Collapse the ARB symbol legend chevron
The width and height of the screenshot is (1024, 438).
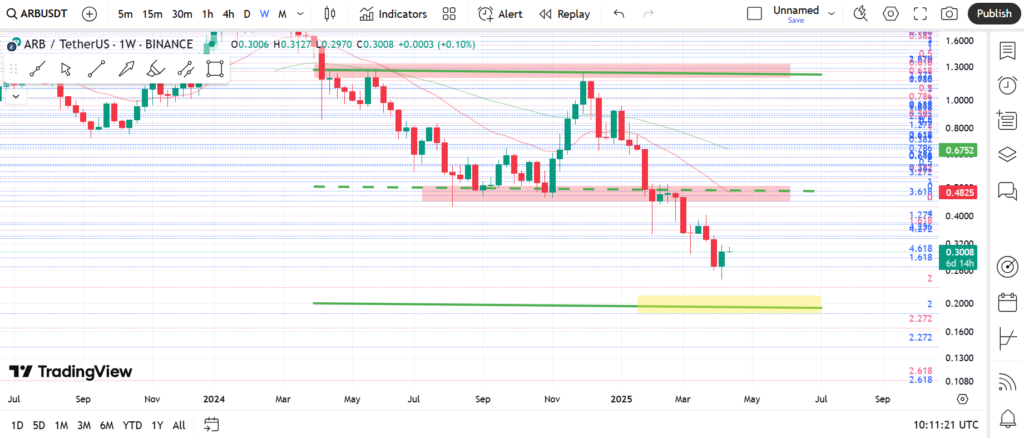coord(14,97)
